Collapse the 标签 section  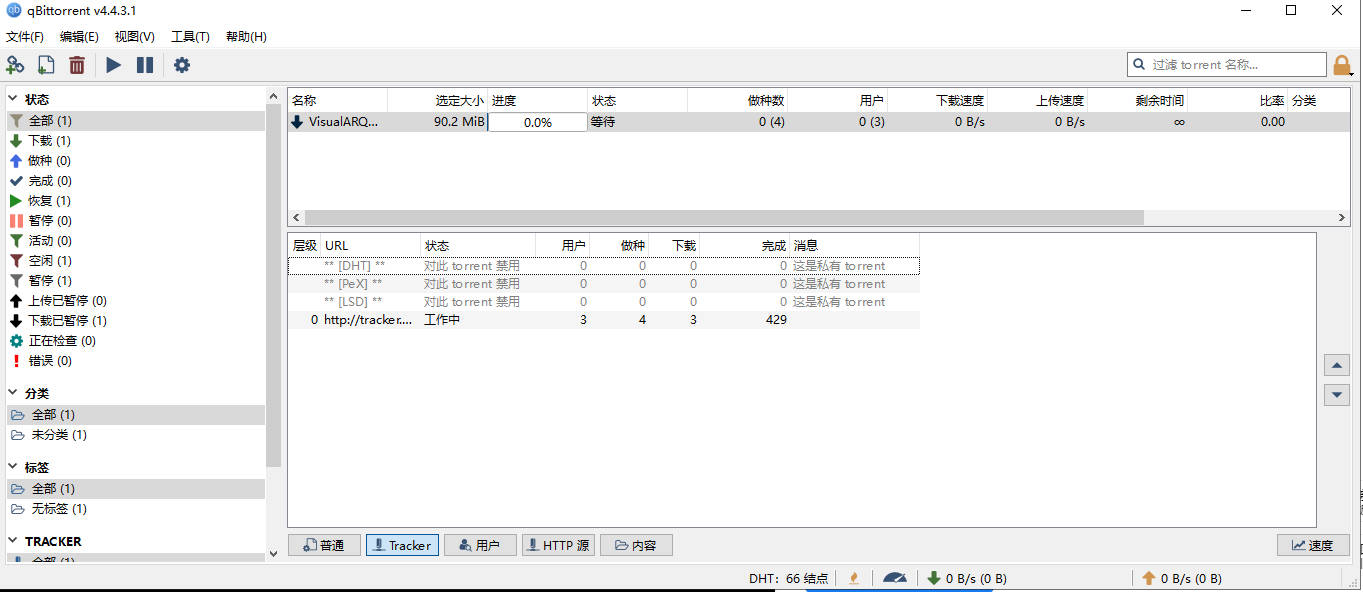14,467
